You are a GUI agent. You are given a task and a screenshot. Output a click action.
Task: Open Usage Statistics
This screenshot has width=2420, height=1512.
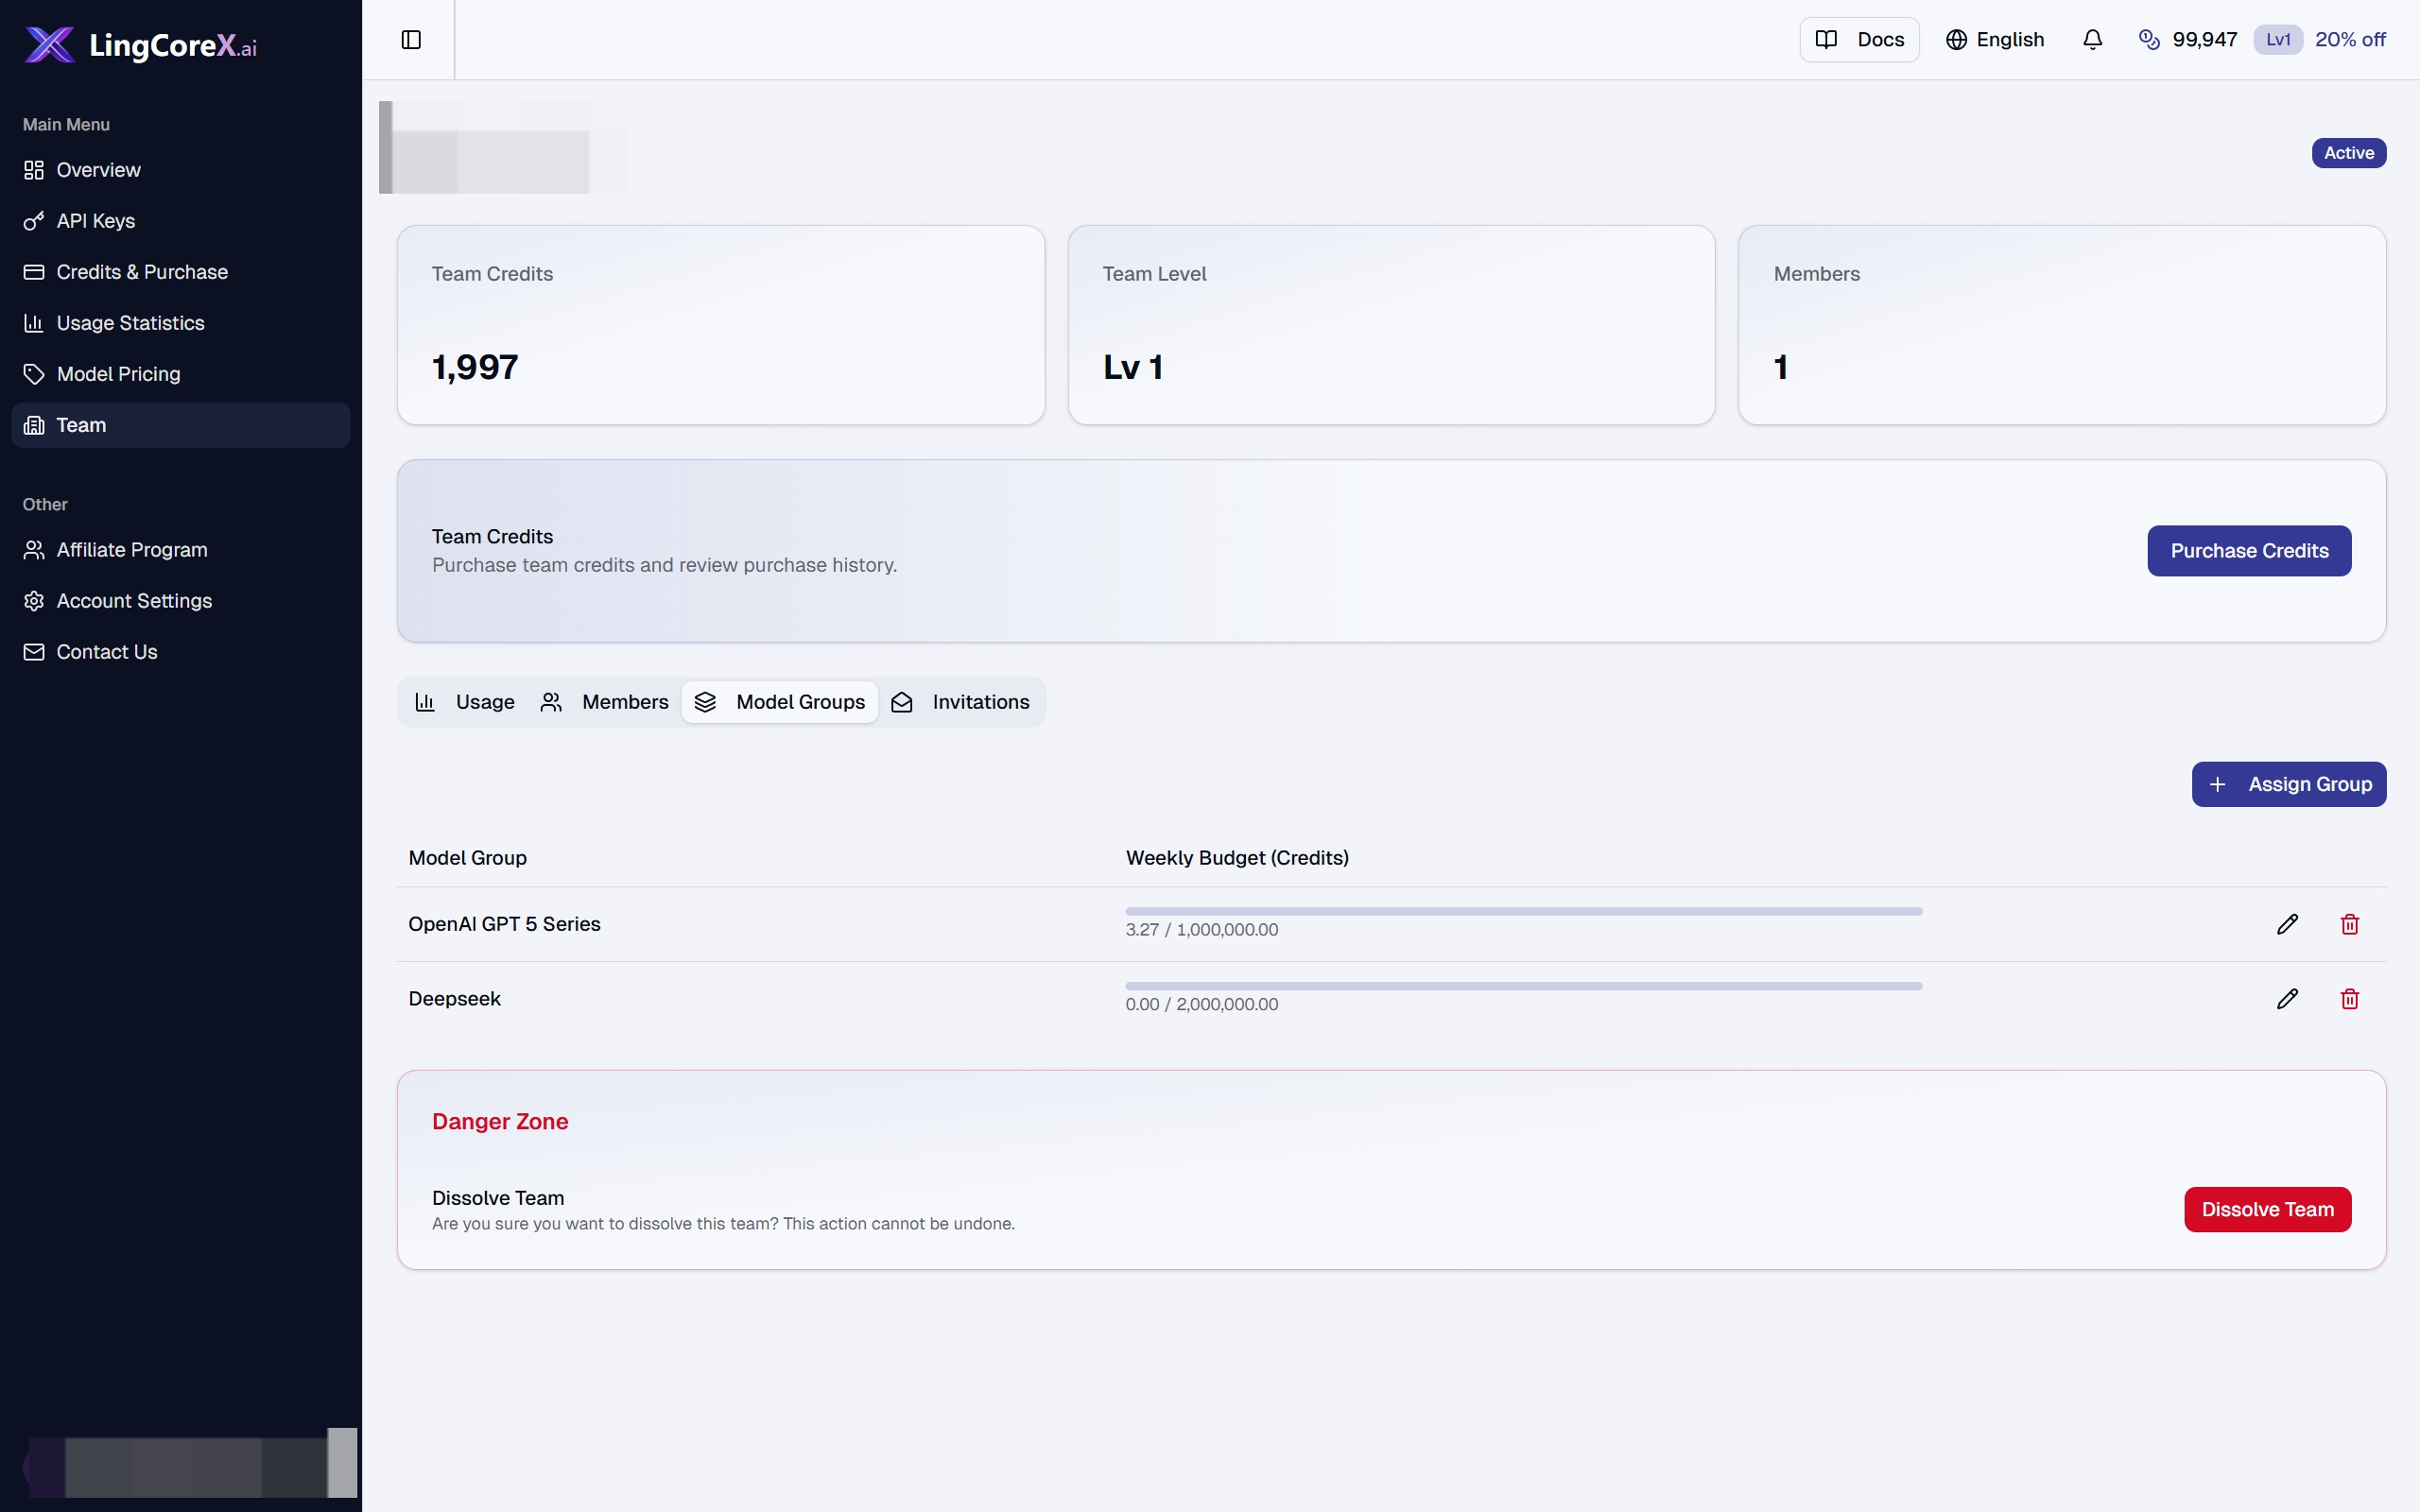click(x=181, y=323)
